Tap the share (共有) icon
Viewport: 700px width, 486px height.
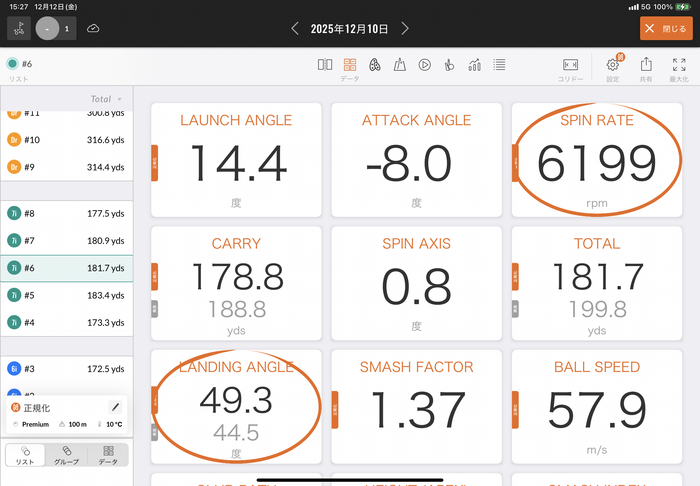coord(646,66)
